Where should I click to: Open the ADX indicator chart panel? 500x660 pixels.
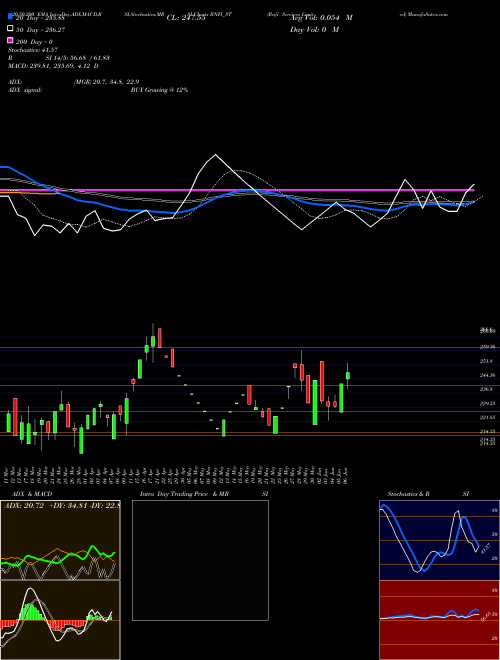click(x=60, y=540)
